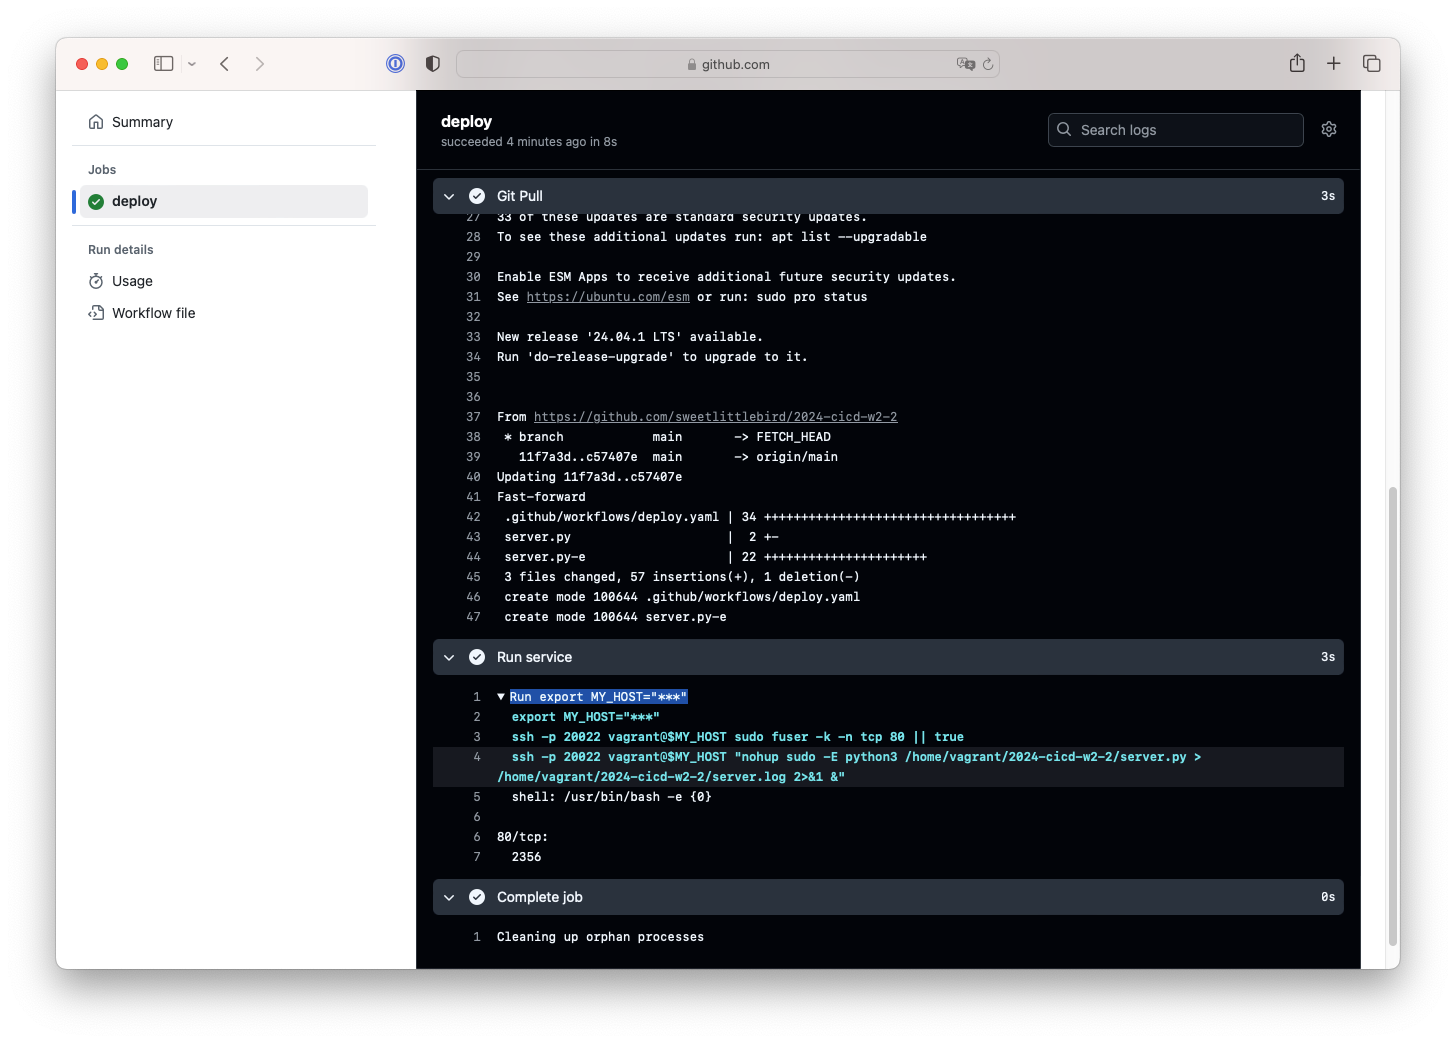This screenshot has width=1456, height=1043.
Task: Click 'shell: /usr/bin/bash -e {0}' text
Action: click(x=611, y=797)
